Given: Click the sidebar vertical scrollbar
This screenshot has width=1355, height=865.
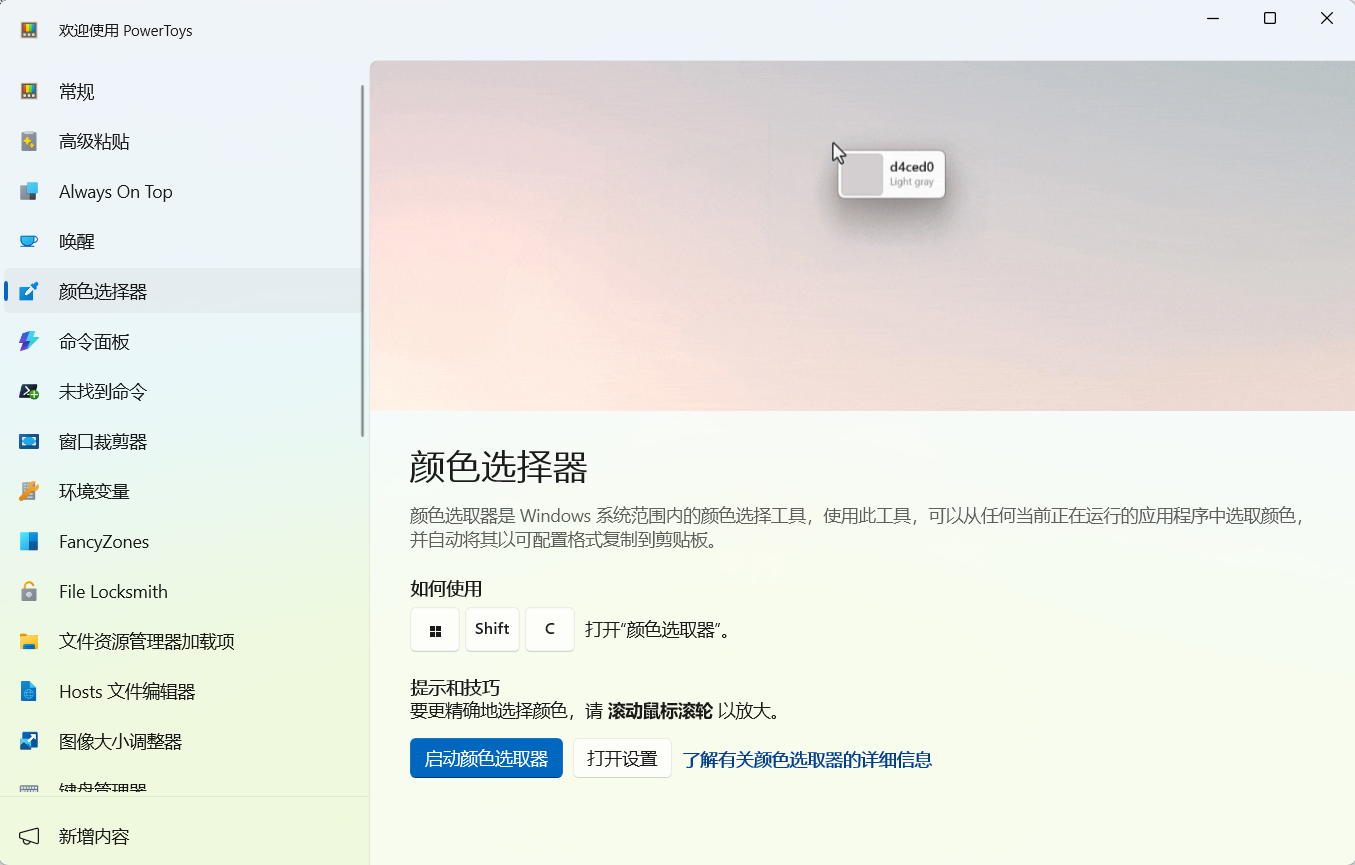Looking at the screenshot, I should coord(362,260).
